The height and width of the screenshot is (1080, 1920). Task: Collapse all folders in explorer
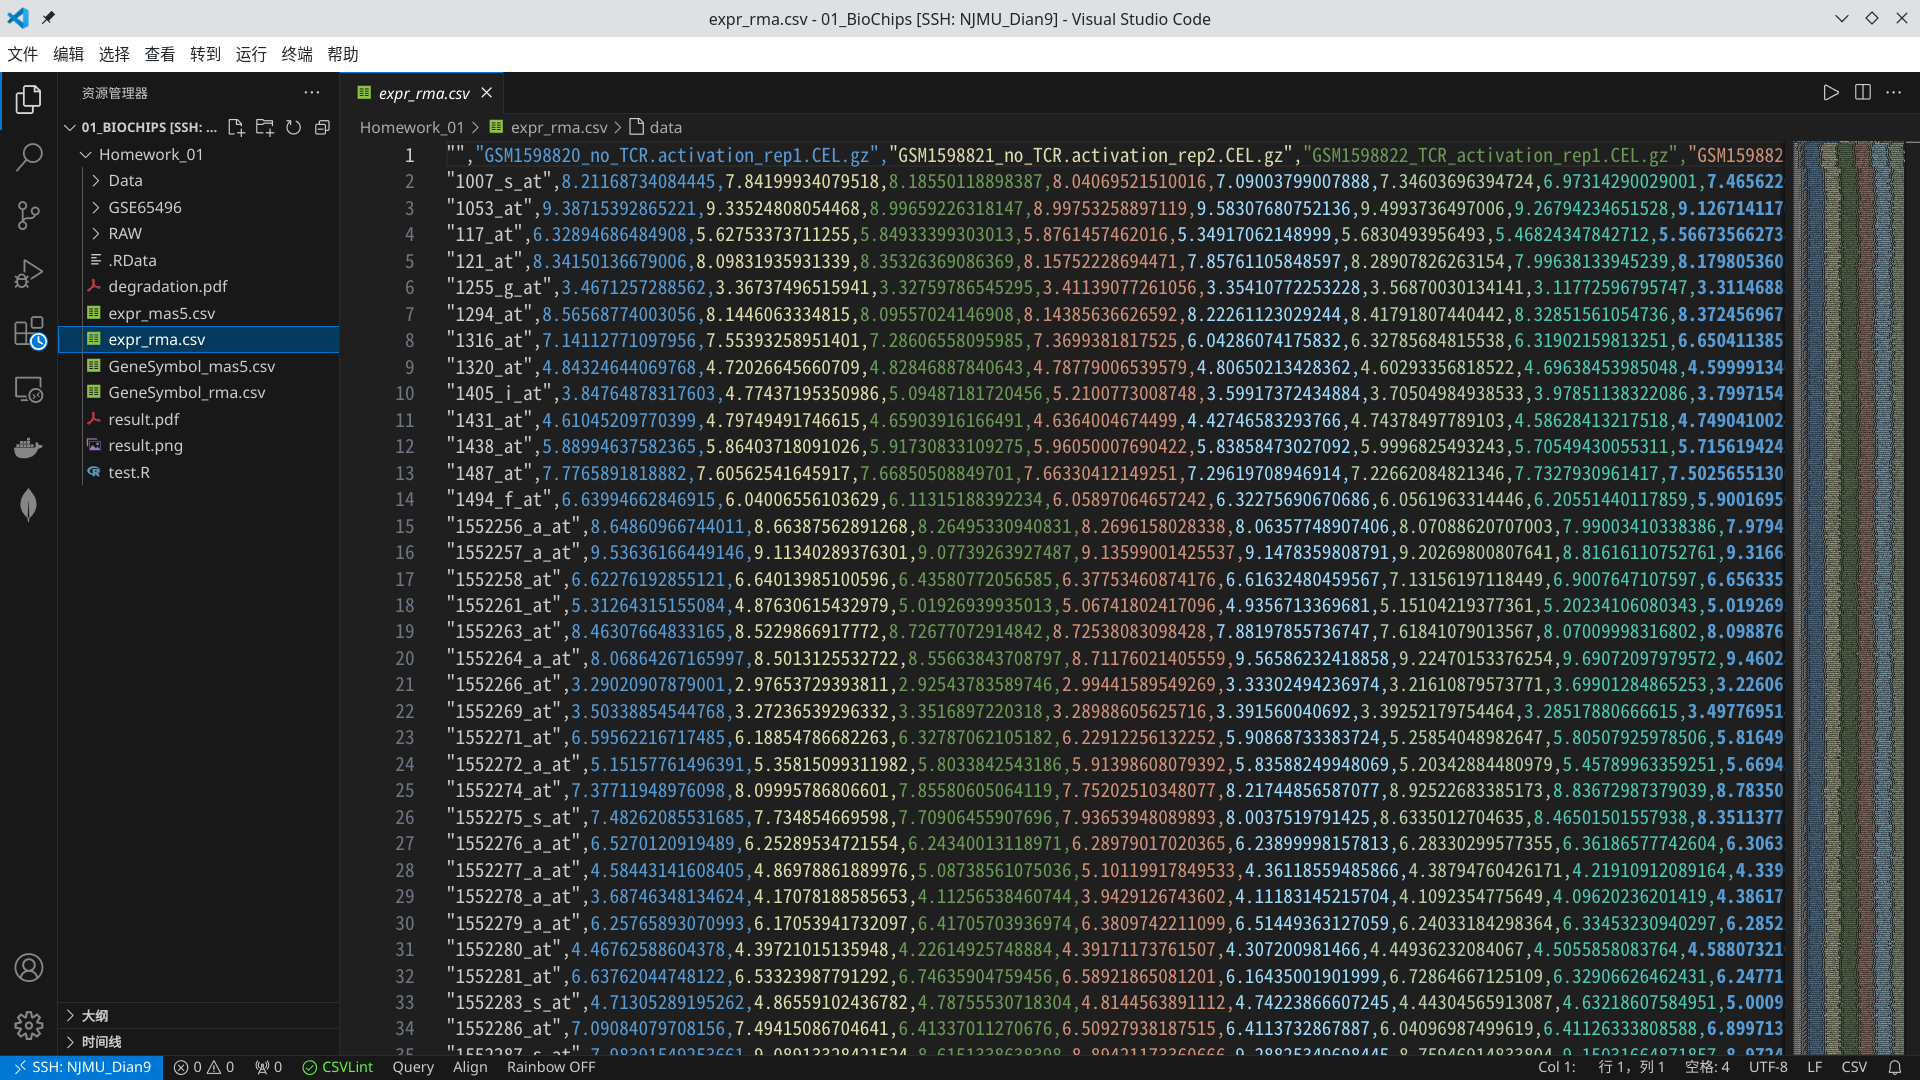click(322, 127)
